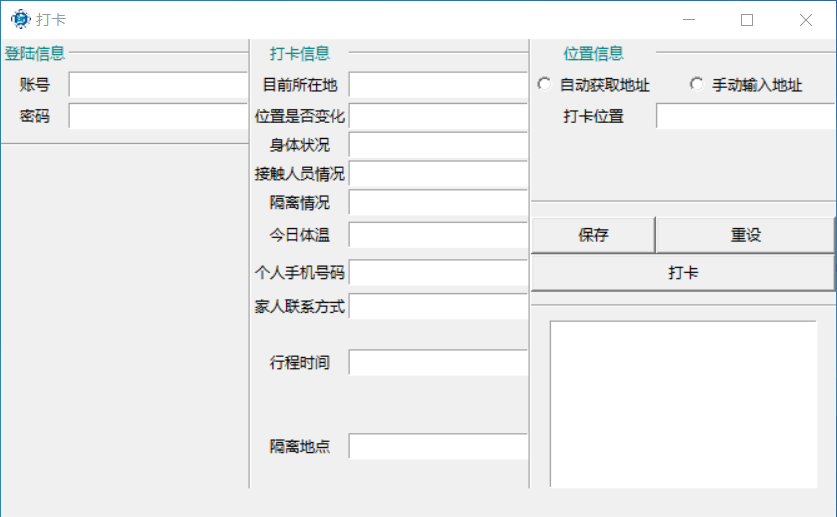The height and width of the screenshot is (517, 837).
Task: Click the 打卡位置 label
Action: click(x=593, y=116)
